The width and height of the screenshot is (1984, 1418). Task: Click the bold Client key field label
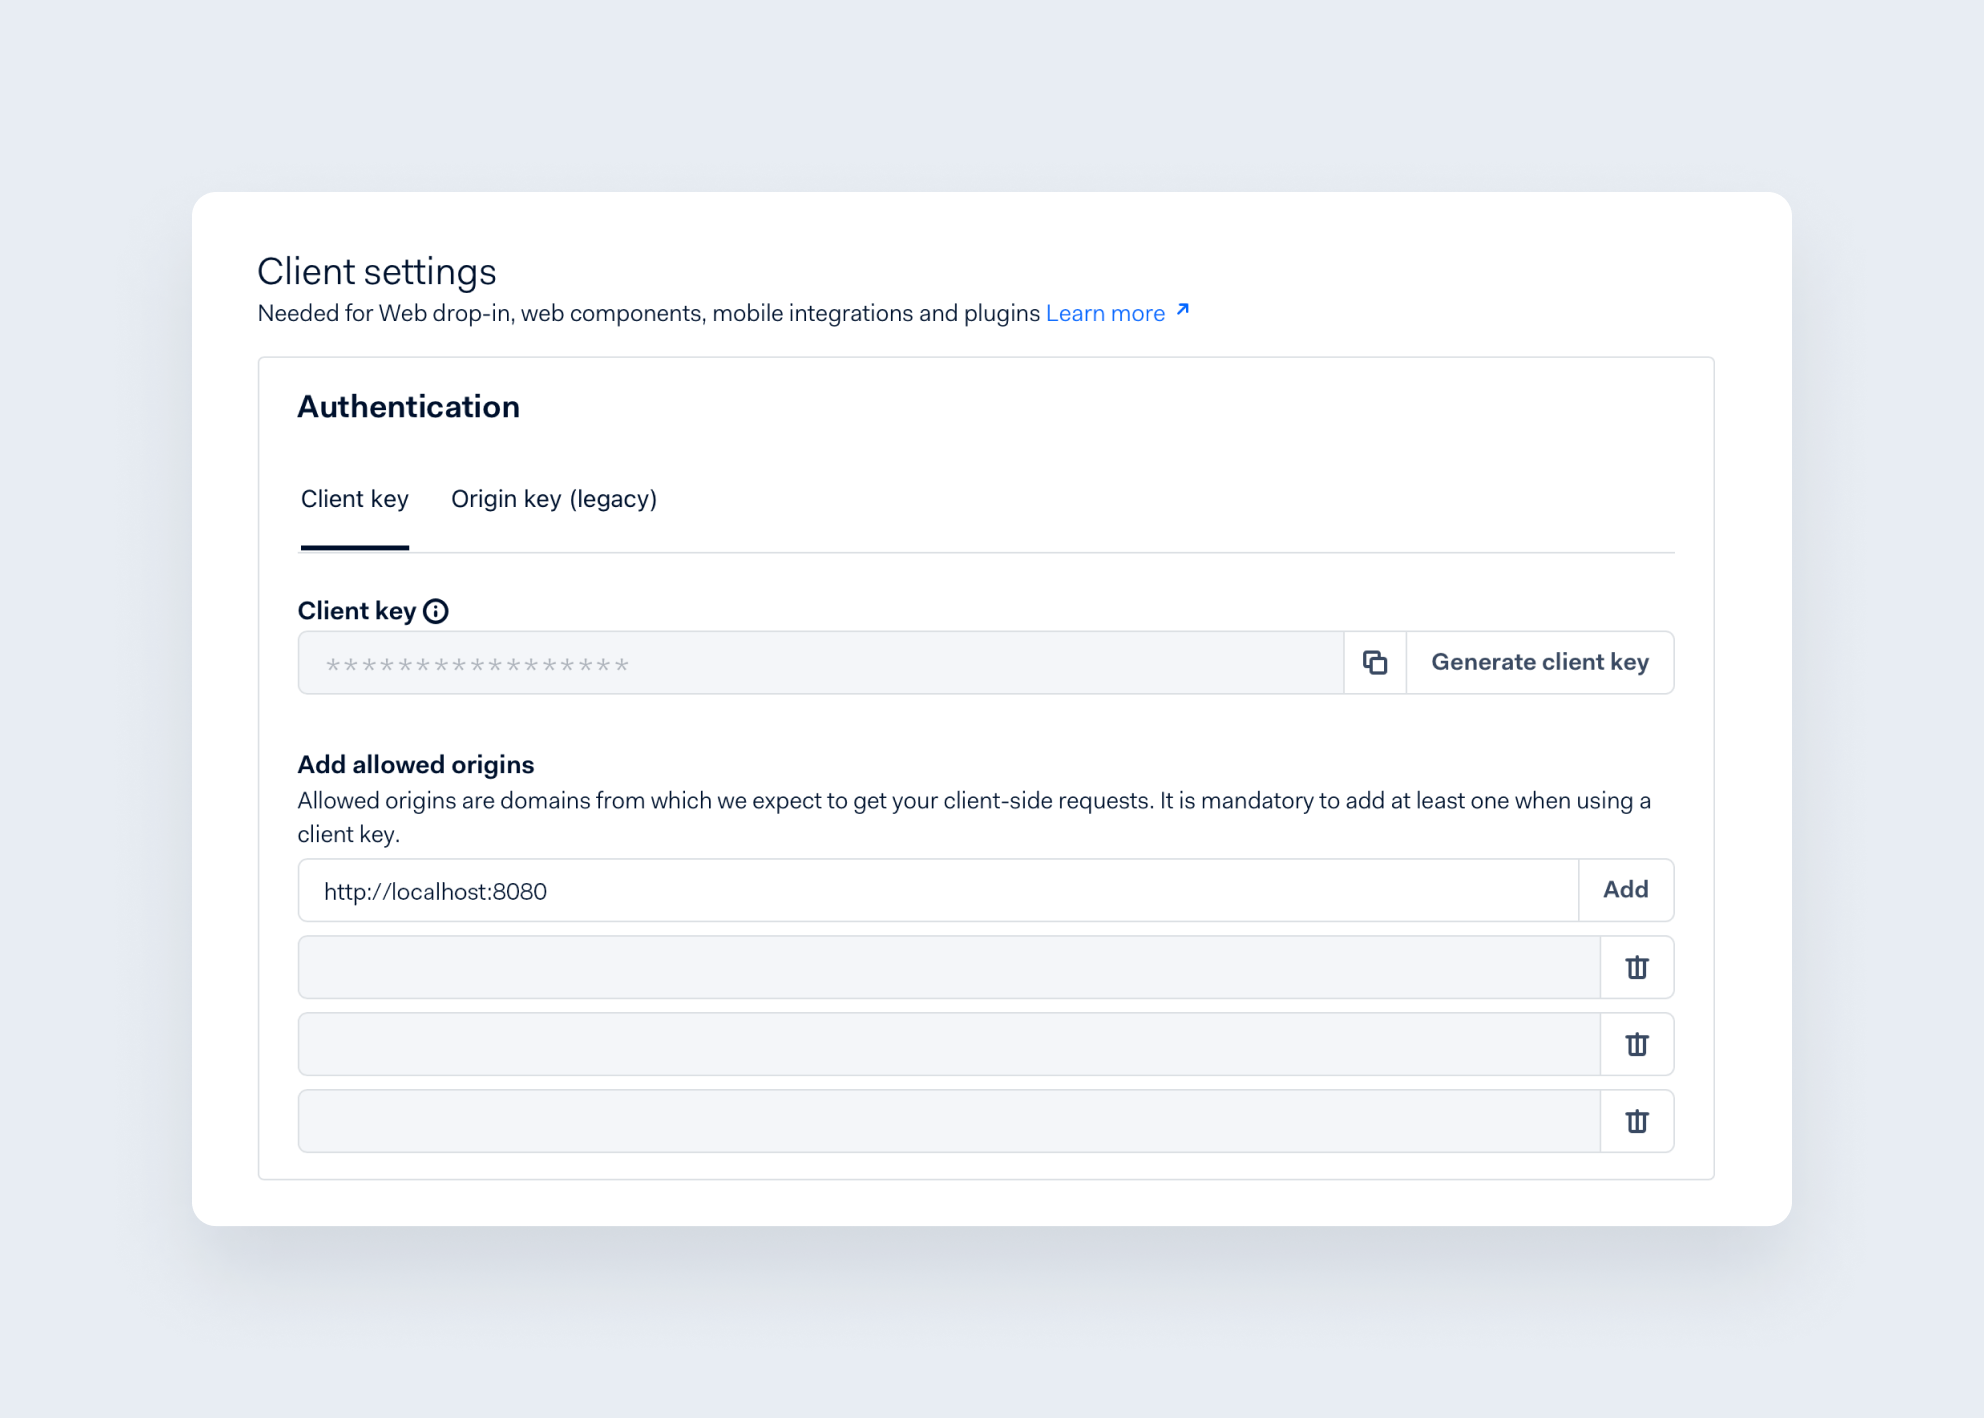click(x=356, y=611)
